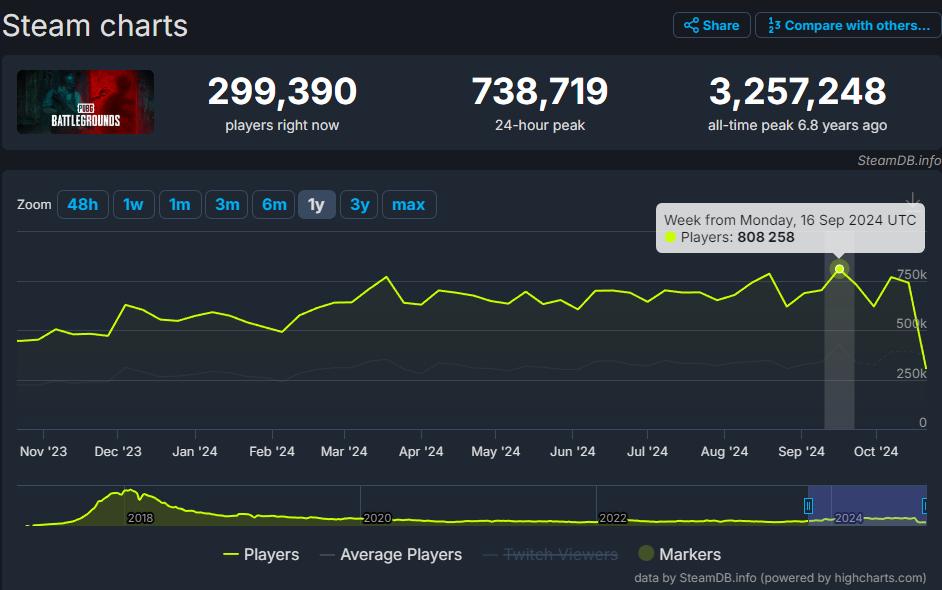Click the 500k y-axis label
942x590 pixels.
[x=912, y=323]
